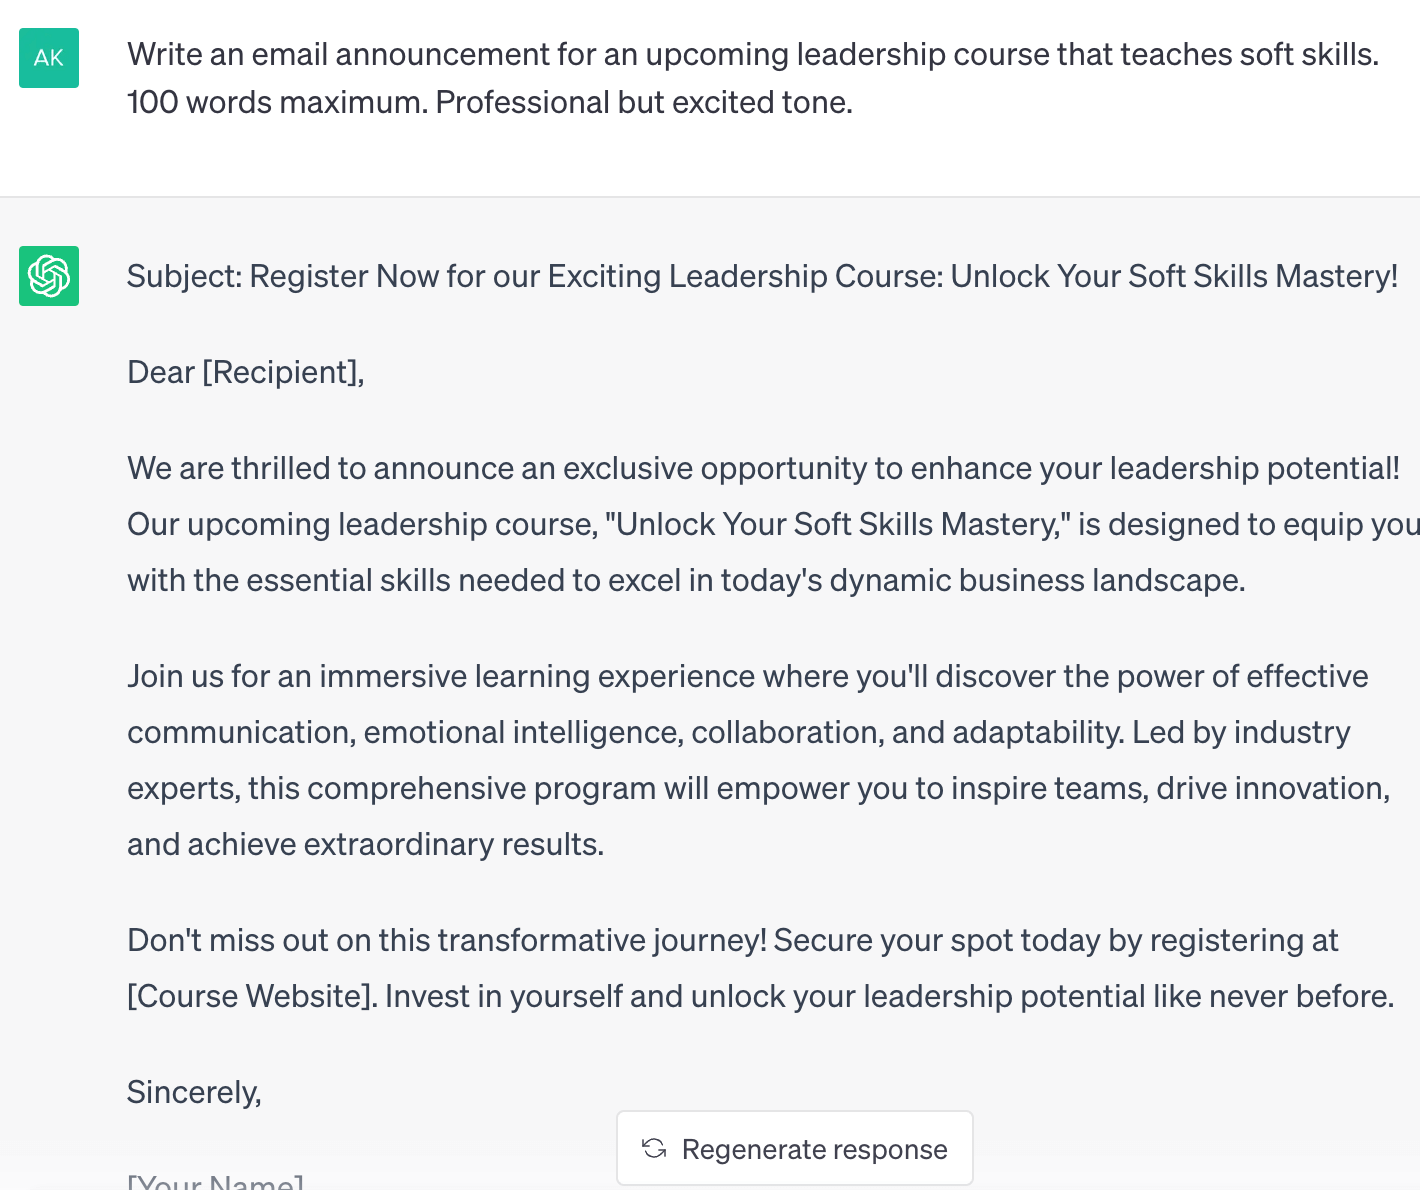
Task: Click the circular arrows regenerate icon
Action: point(654,1149)
